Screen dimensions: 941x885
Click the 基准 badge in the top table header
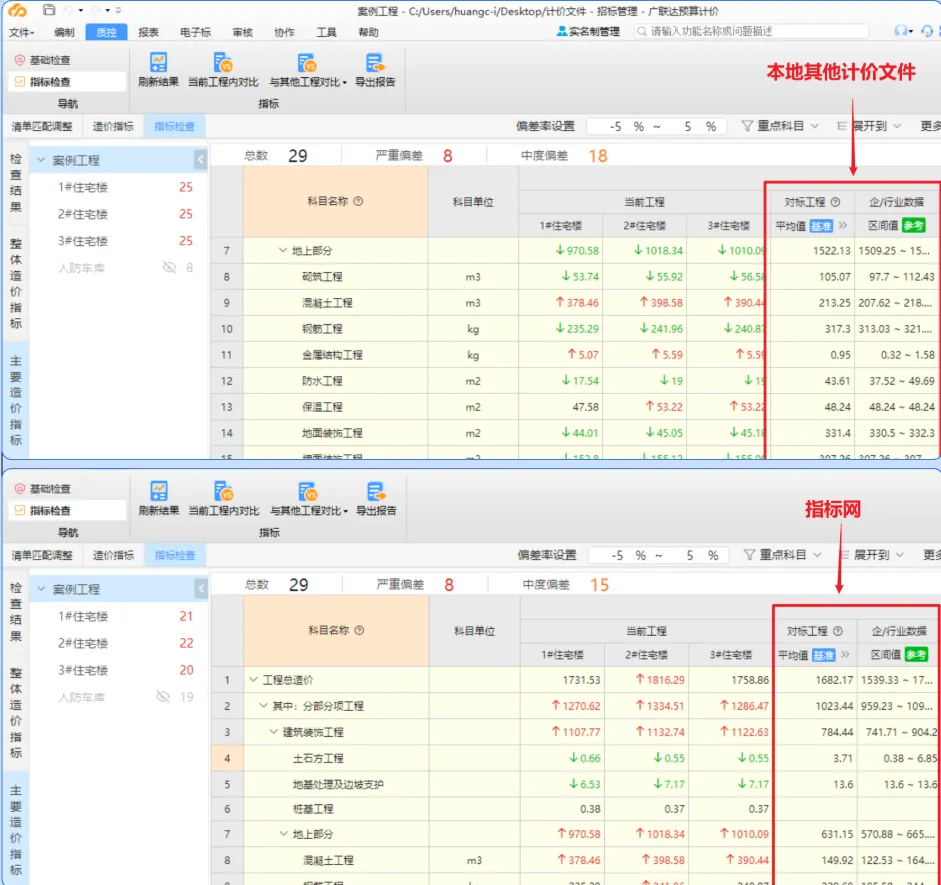tap(821, 226)
